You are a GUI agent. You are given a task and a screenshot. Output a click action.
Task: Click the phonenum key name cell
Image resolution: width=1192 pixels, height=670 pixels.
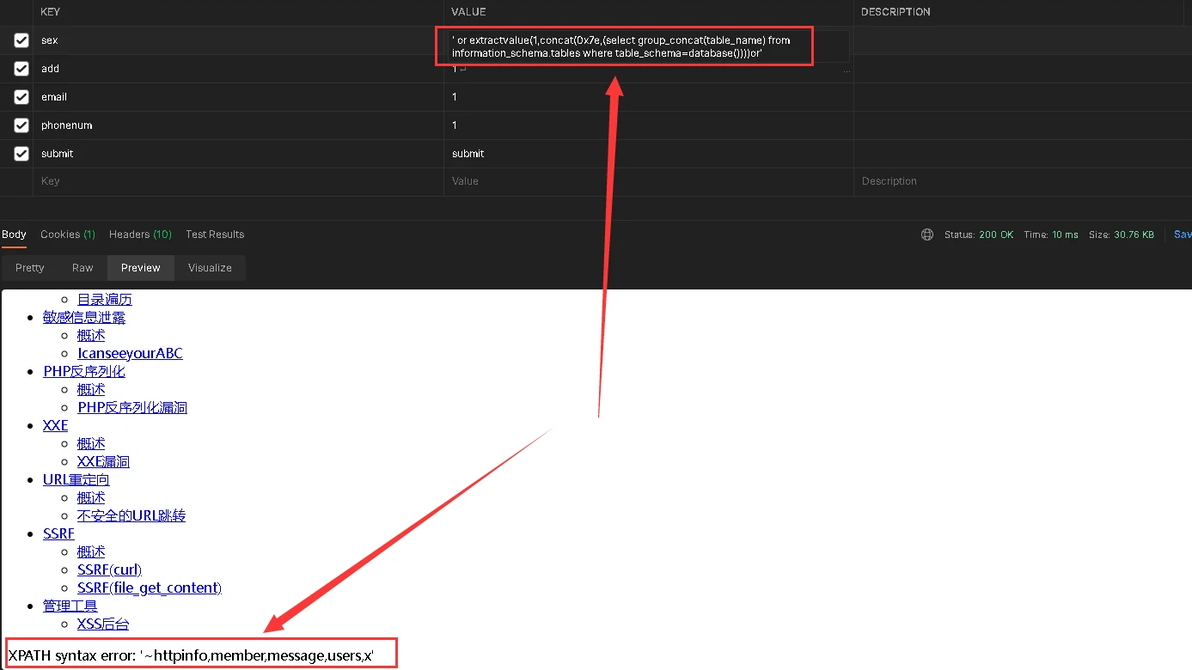coord(238,125)
